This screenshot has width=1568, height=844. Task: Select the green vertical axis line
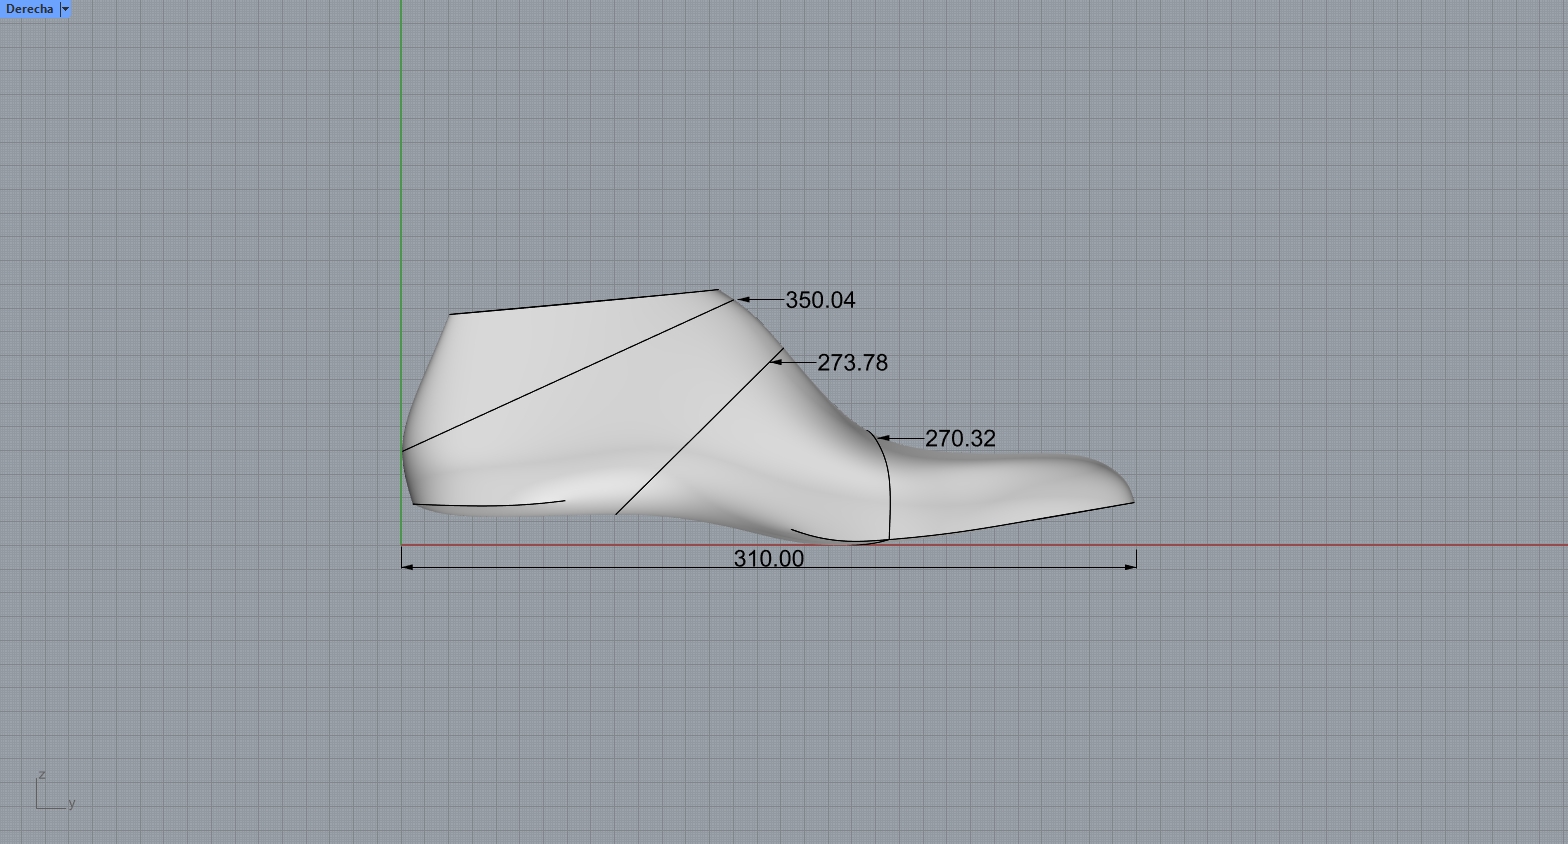(x=401, y=150)
